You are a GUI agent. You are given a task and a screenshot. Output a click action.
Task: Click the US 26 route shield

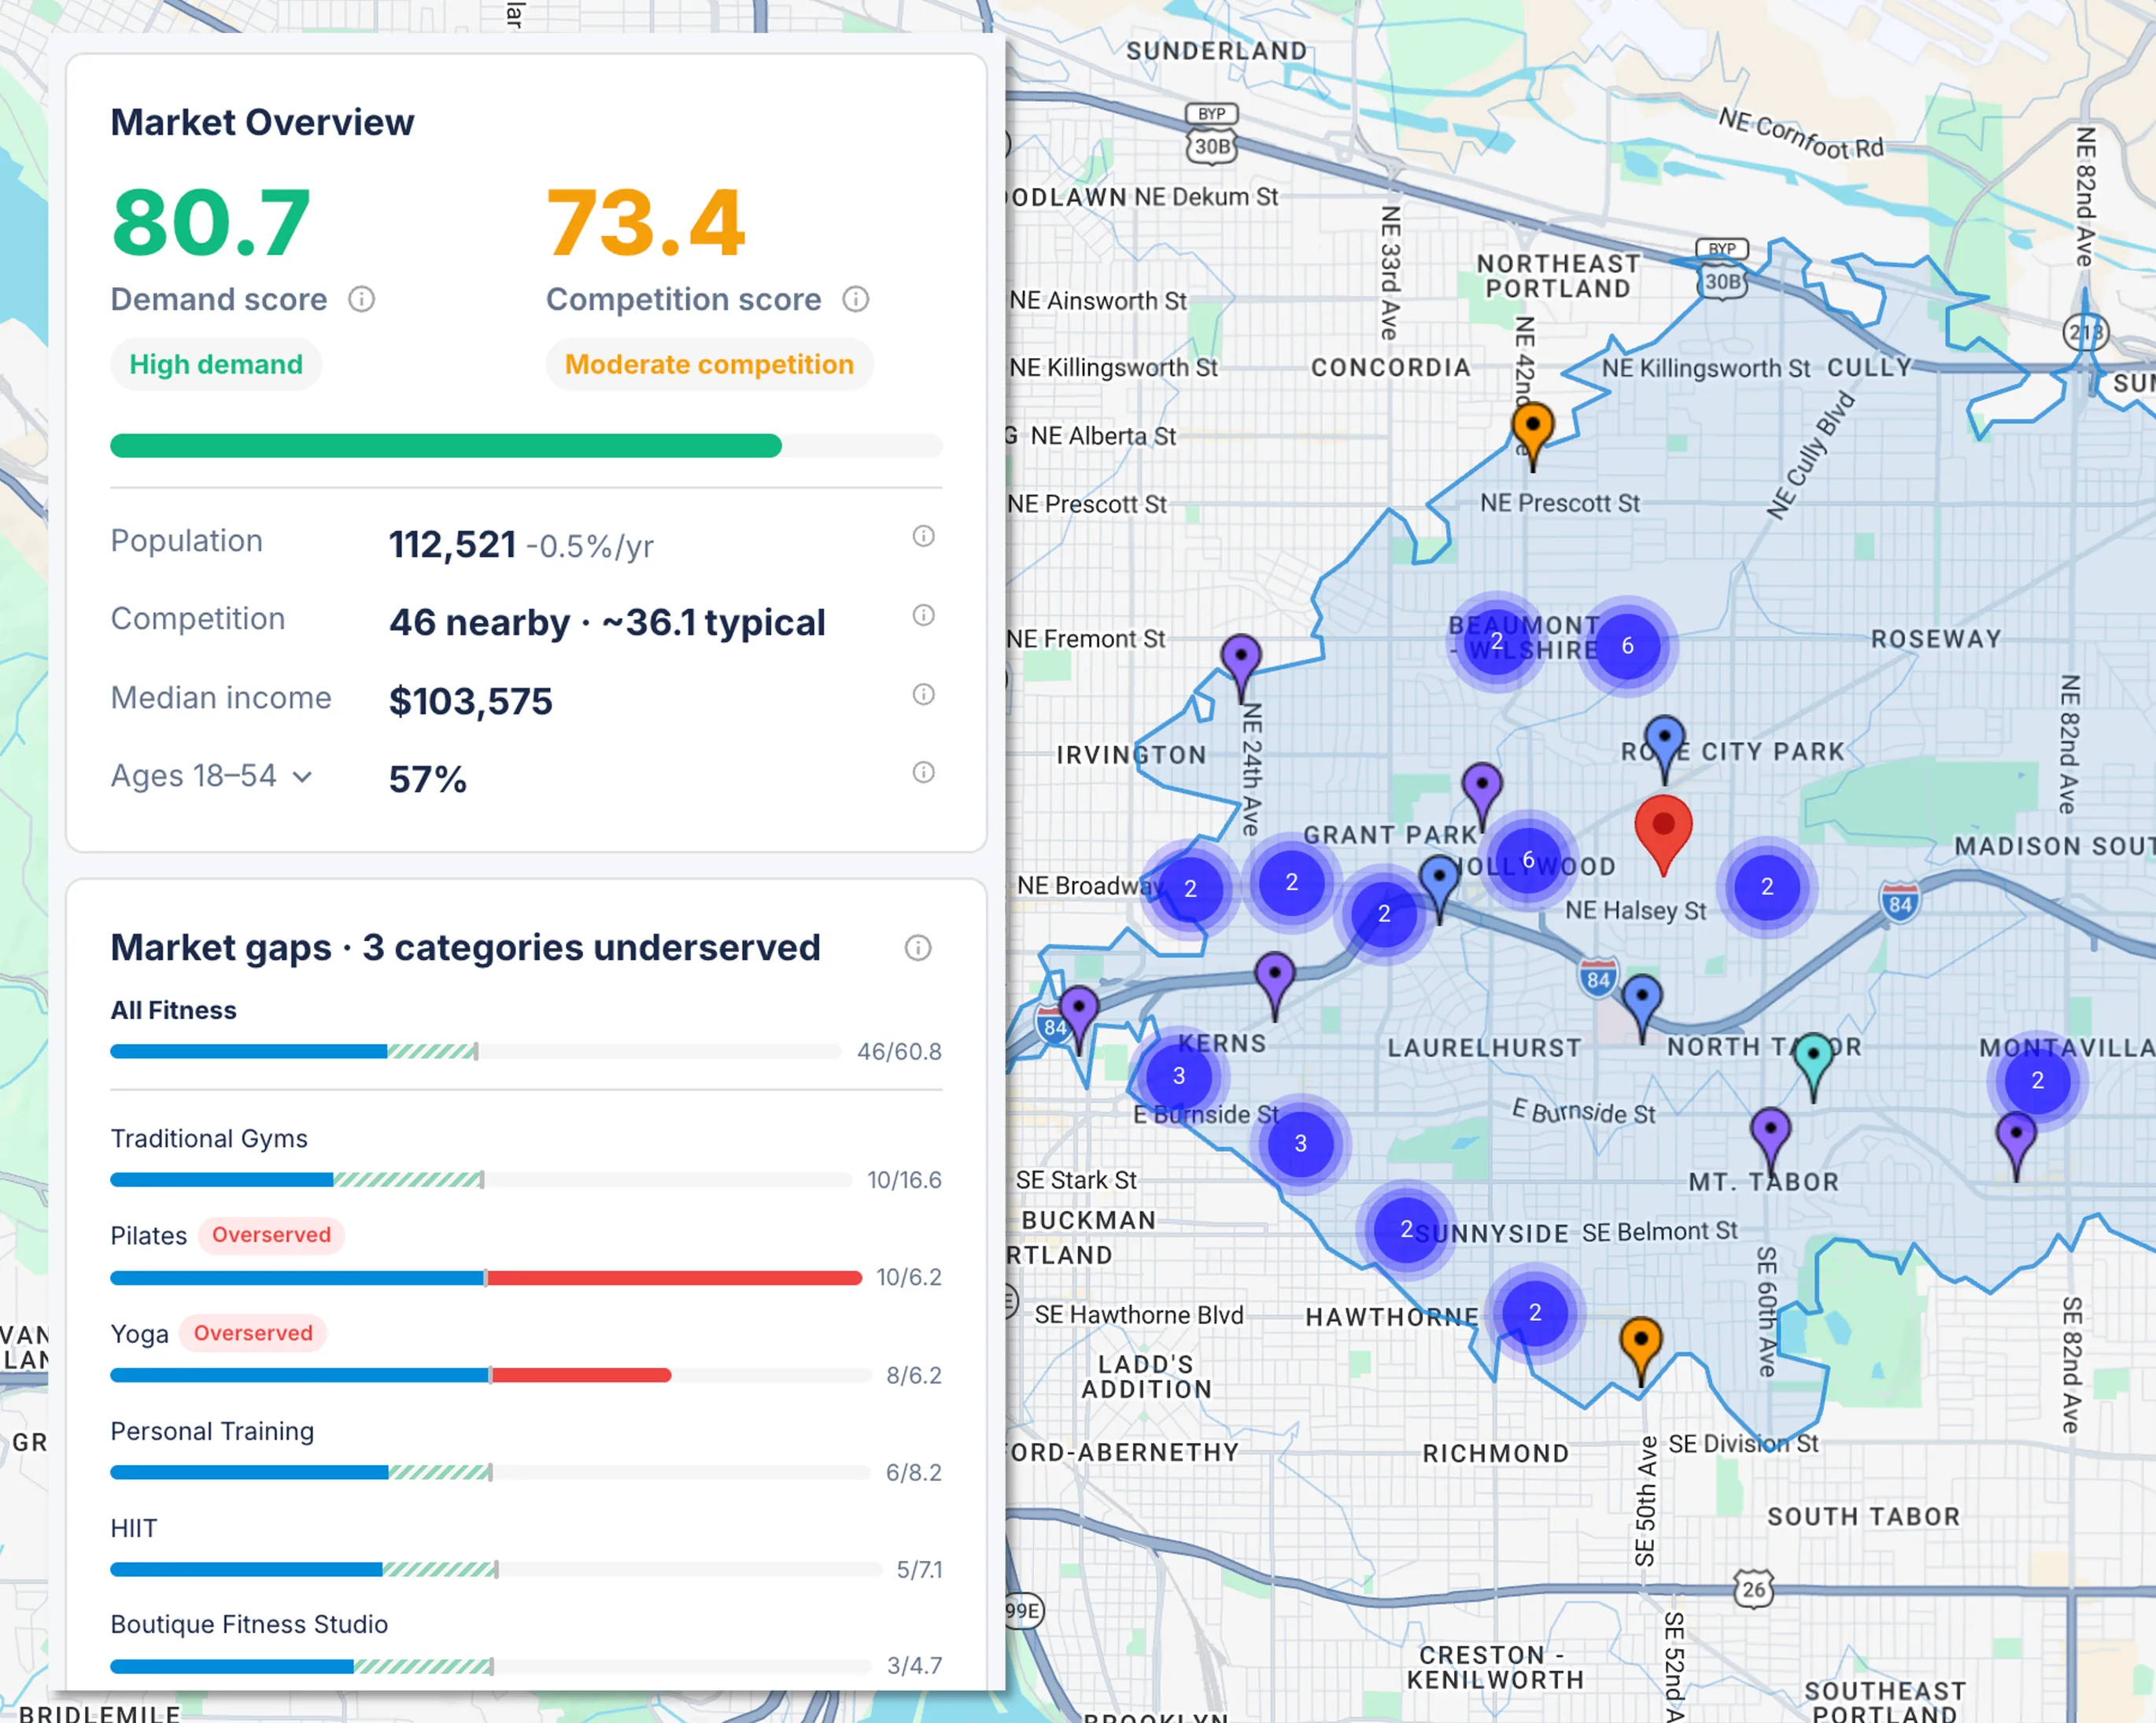[1753, 1589]
